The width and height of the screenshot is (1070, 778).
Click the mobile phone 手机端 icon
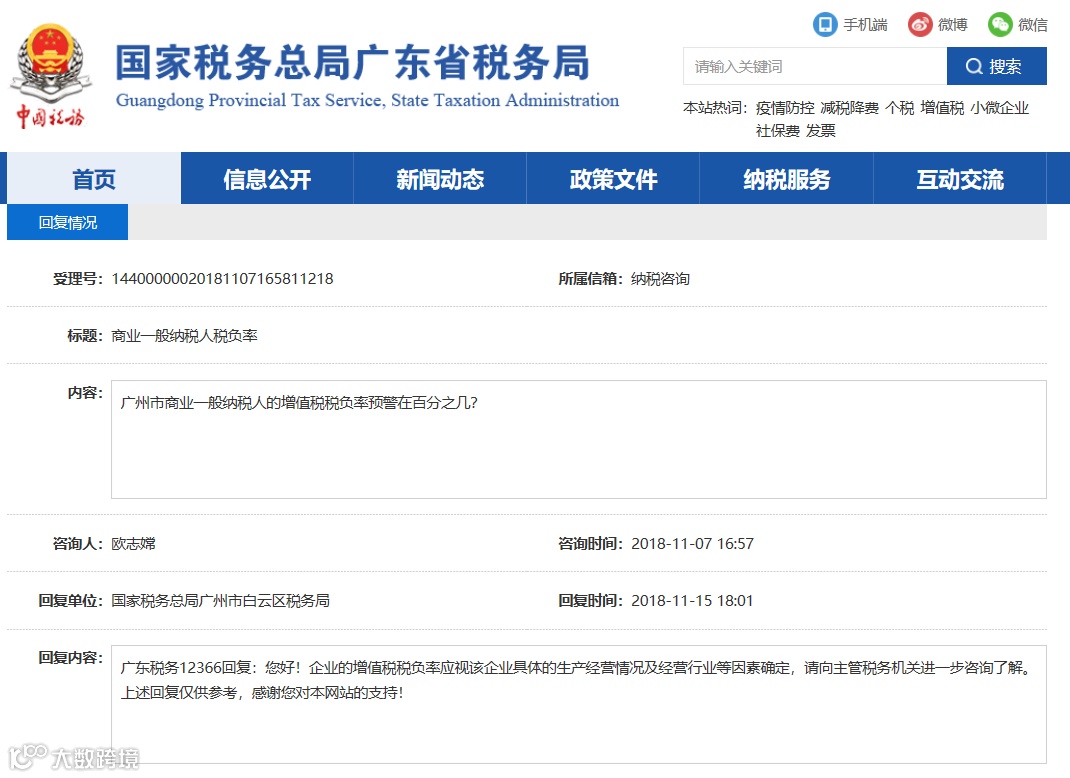(824, 24)
